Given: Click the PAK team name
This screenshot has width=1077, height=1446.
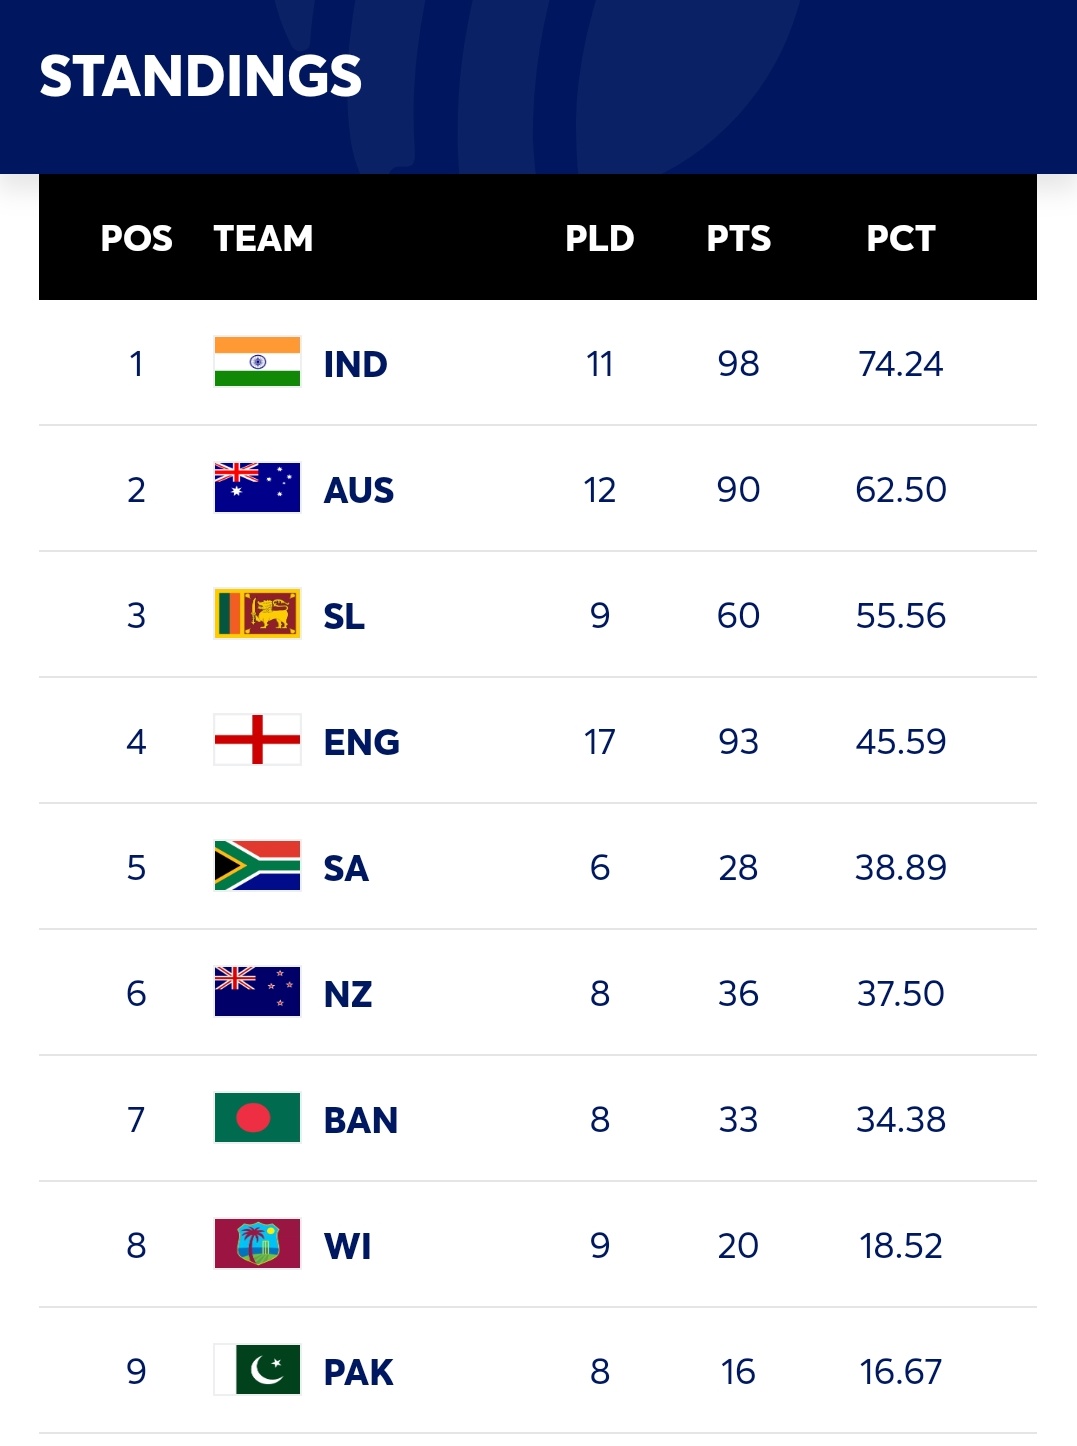Looking at the screenshot, I should [358, 1372].
